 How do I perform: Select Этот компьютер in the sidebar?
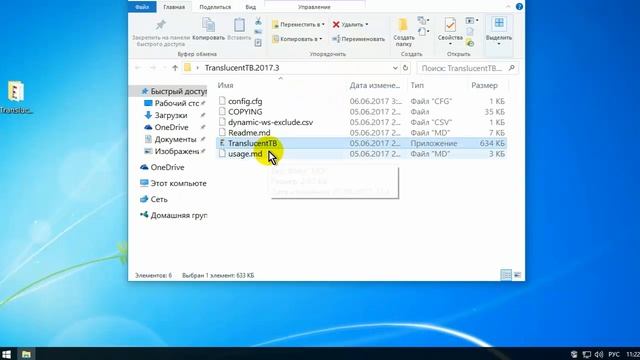tap(173, 183)
